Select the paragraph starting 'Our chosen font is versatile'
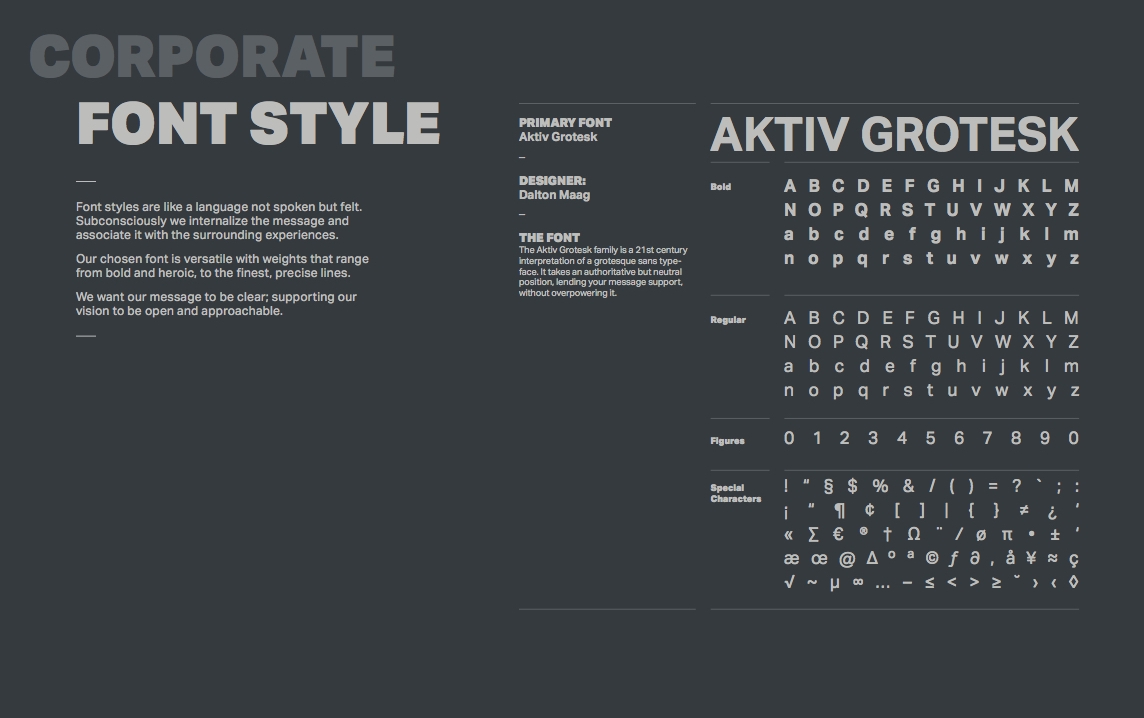Image resolution: width=1144 pixels, height=718 pixels. [223, 266]
